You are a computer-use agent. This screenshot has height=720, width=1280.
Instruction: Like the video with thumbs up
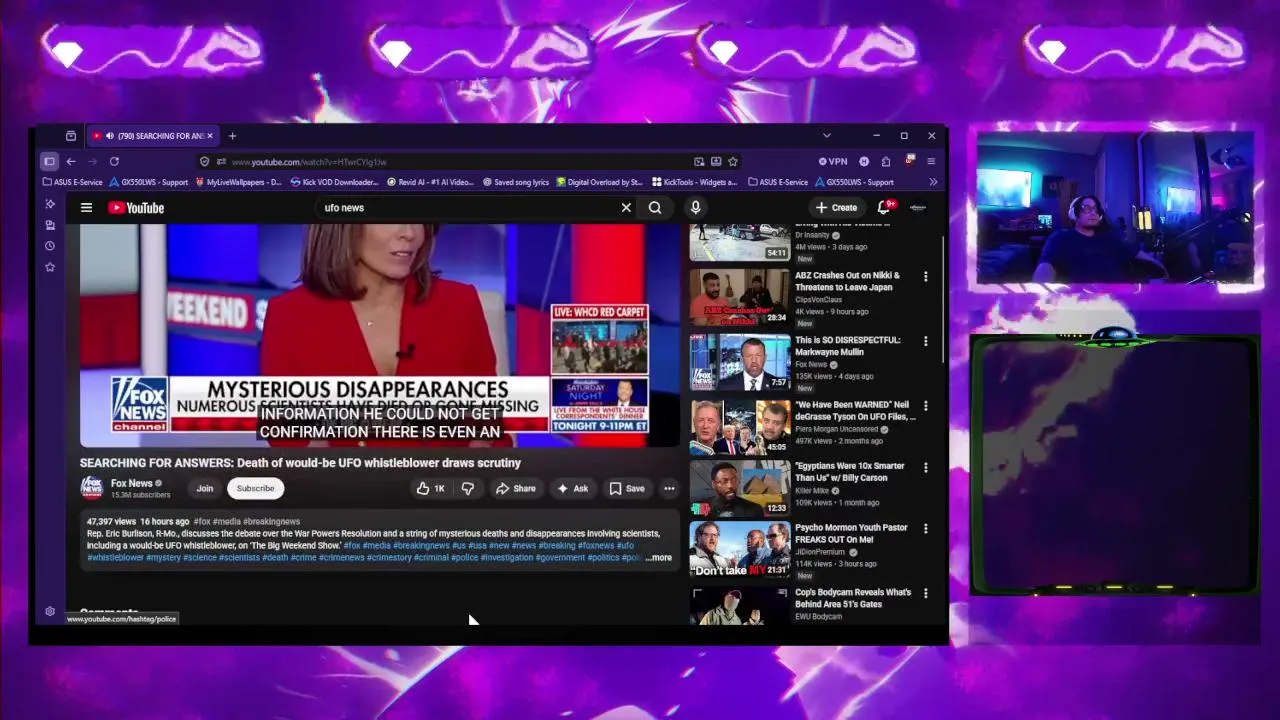click(431, 488)
